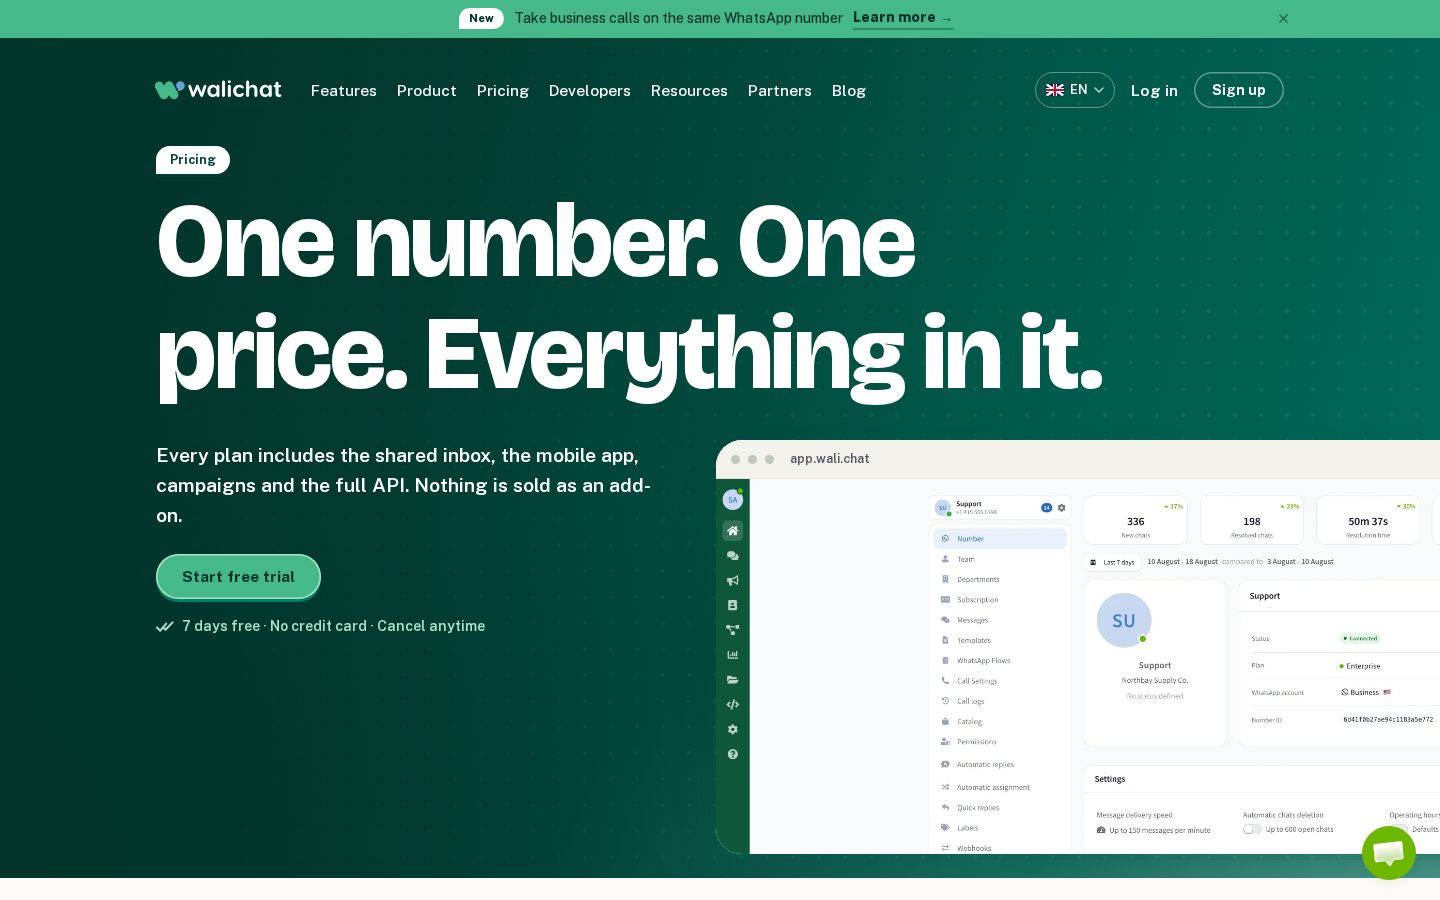Click the gear settings icon in app sidebar
The width and height of the screenshot is (1440, 900).
coord(733,729)
